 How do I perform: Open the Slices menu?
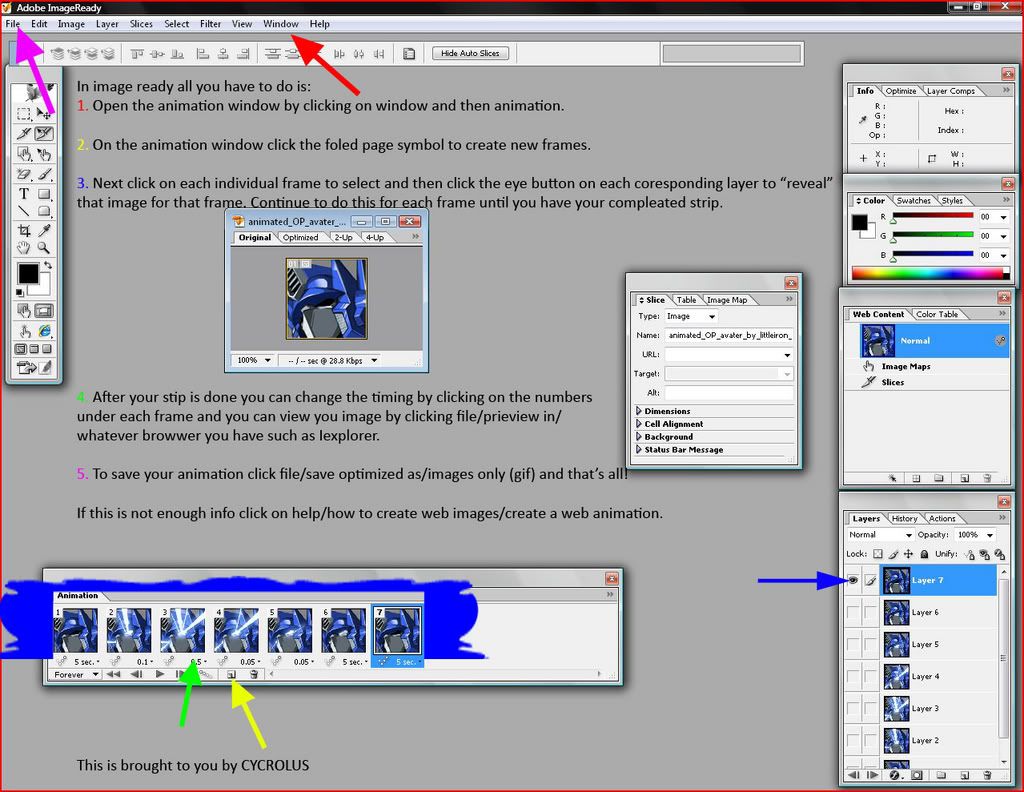pos(141,24)
